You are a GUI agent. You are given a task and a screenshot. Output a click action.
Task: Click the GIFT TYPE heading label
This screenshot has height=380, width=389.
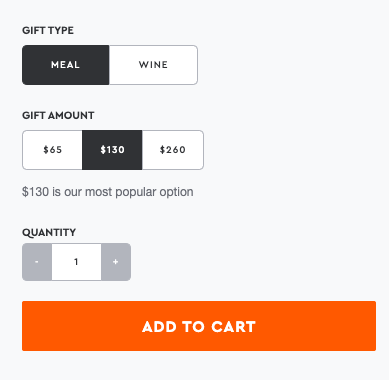(48, 30)
